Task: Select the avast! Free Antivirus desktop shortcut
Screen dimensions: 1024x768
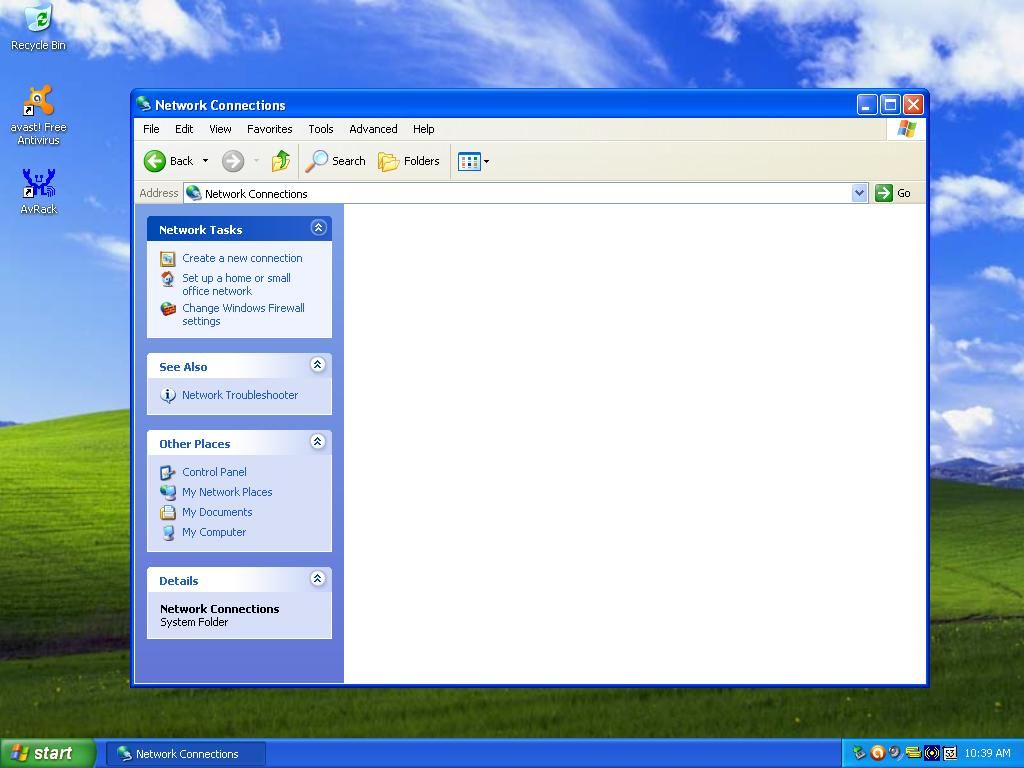Action: tap(39, 116)
